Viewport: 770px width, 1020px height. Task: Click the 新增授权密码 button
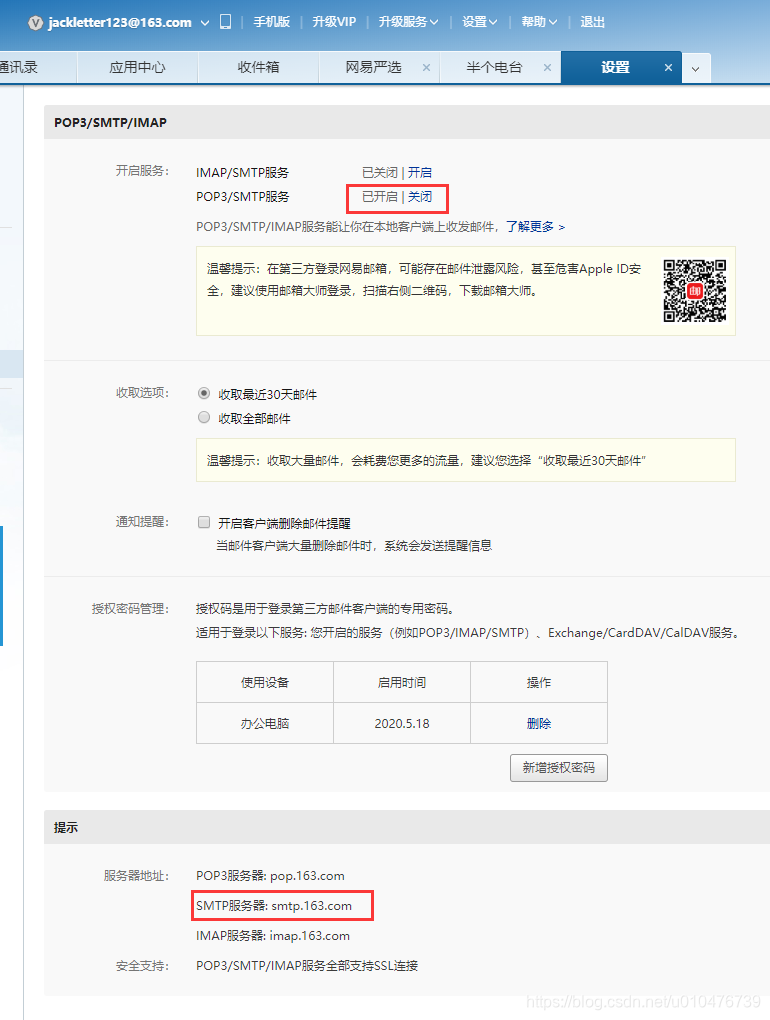click(559, 768)
